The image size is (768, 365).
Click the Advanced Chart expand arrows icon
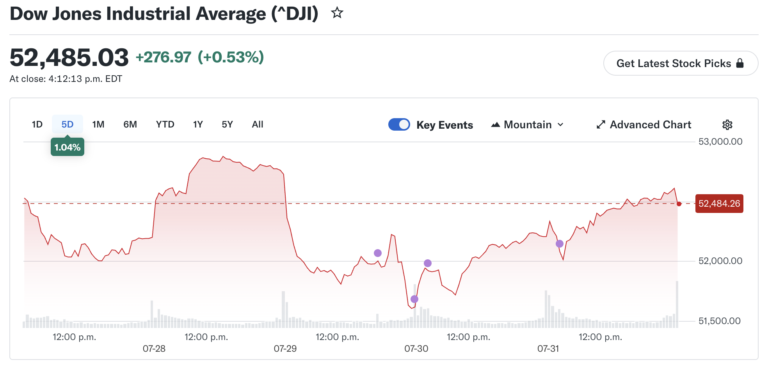pos(600,125)
